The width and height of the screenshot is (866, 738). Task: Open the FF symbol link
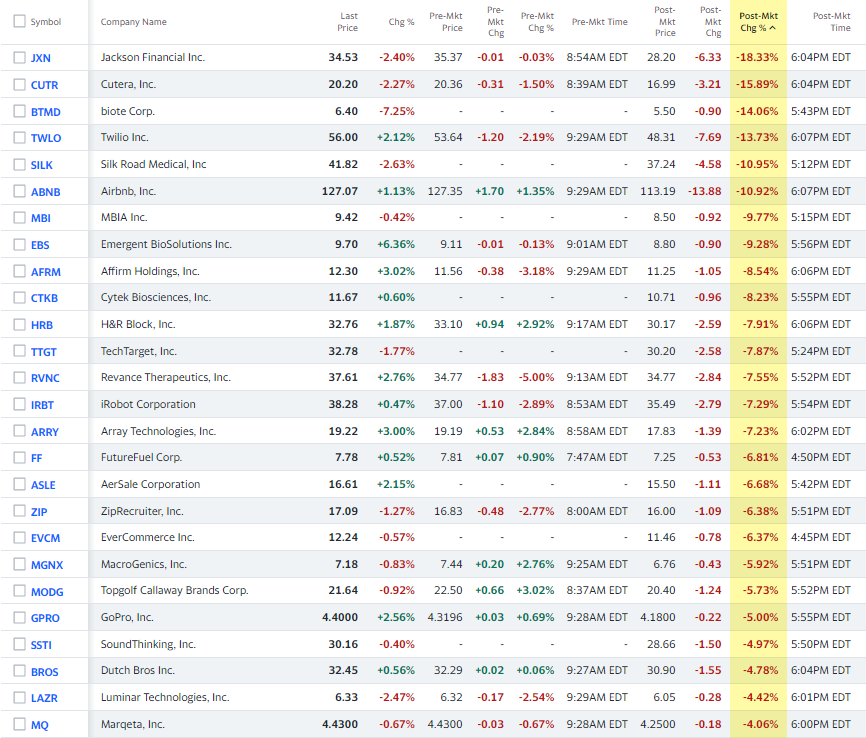tap(36, 458)
